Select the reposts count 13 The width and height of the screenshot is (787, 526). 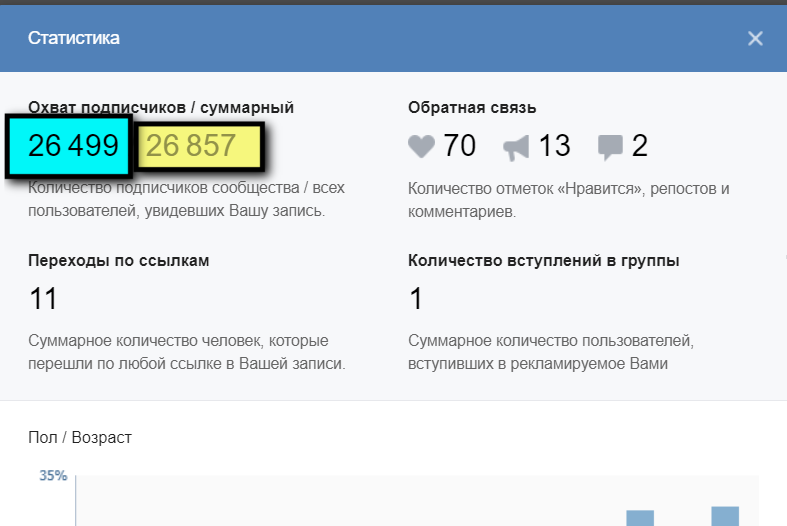(x=554, y=146)
